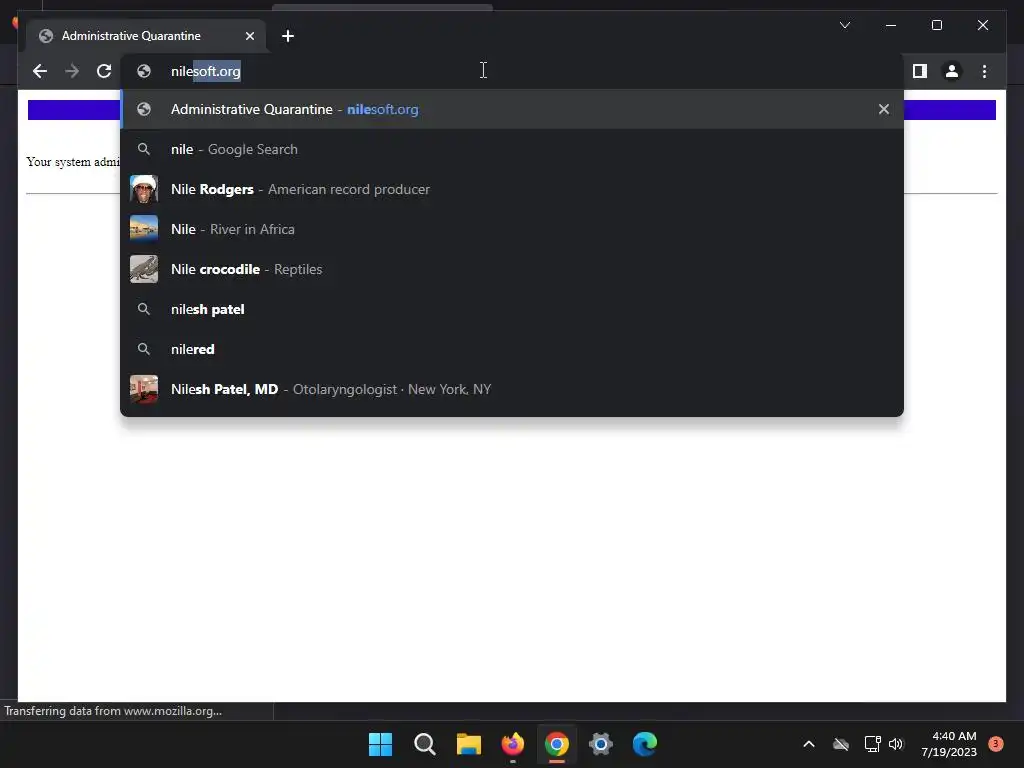Open the network tray icon
This screenshot has height=768, width=1024.
pos(872,744)
